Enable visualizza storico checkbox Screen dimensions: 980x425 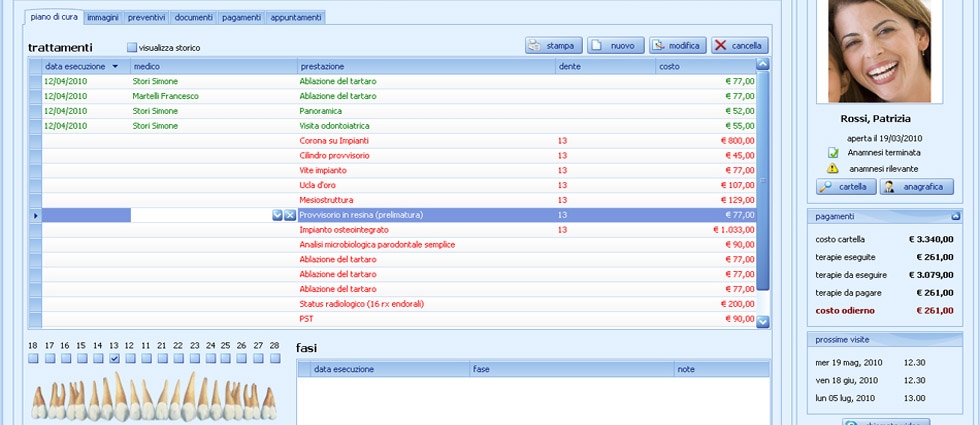click(x=131, y=48)
